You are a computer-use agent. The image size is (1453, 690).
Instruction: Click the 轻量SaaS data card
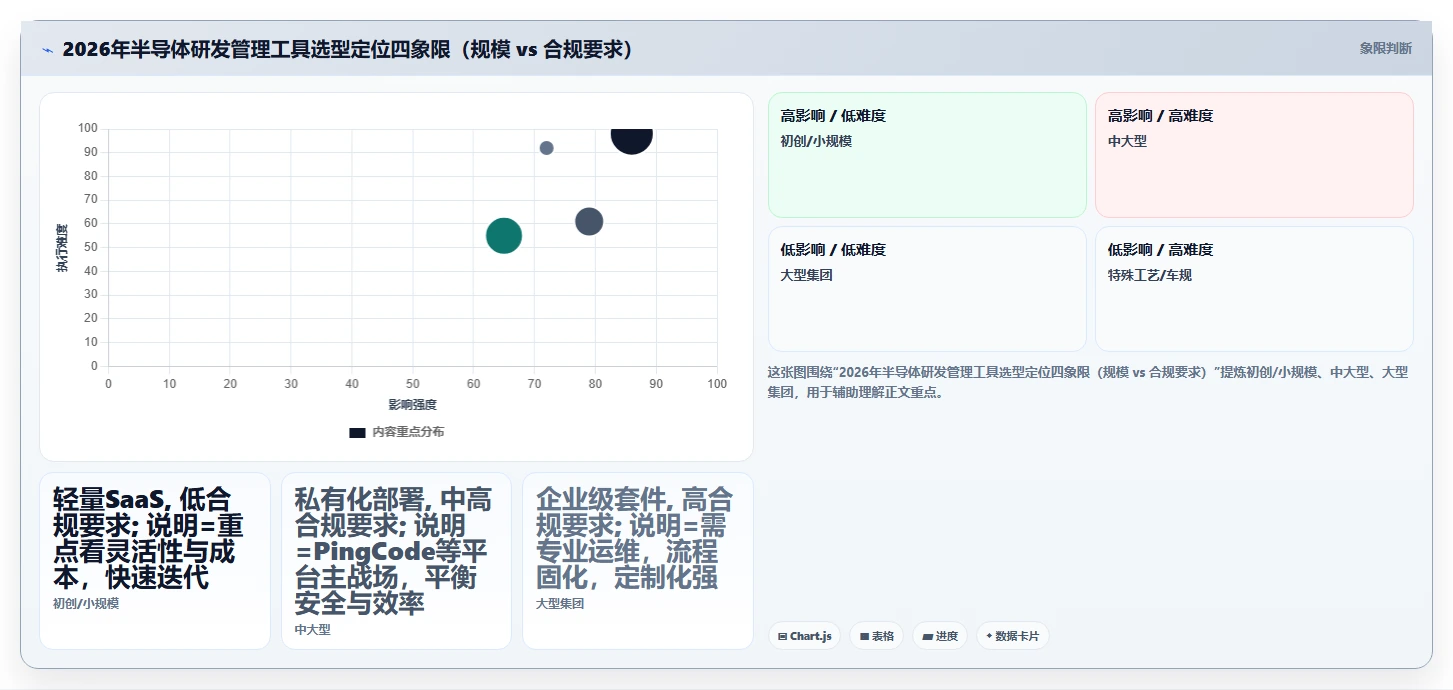(x=155, y=561)
